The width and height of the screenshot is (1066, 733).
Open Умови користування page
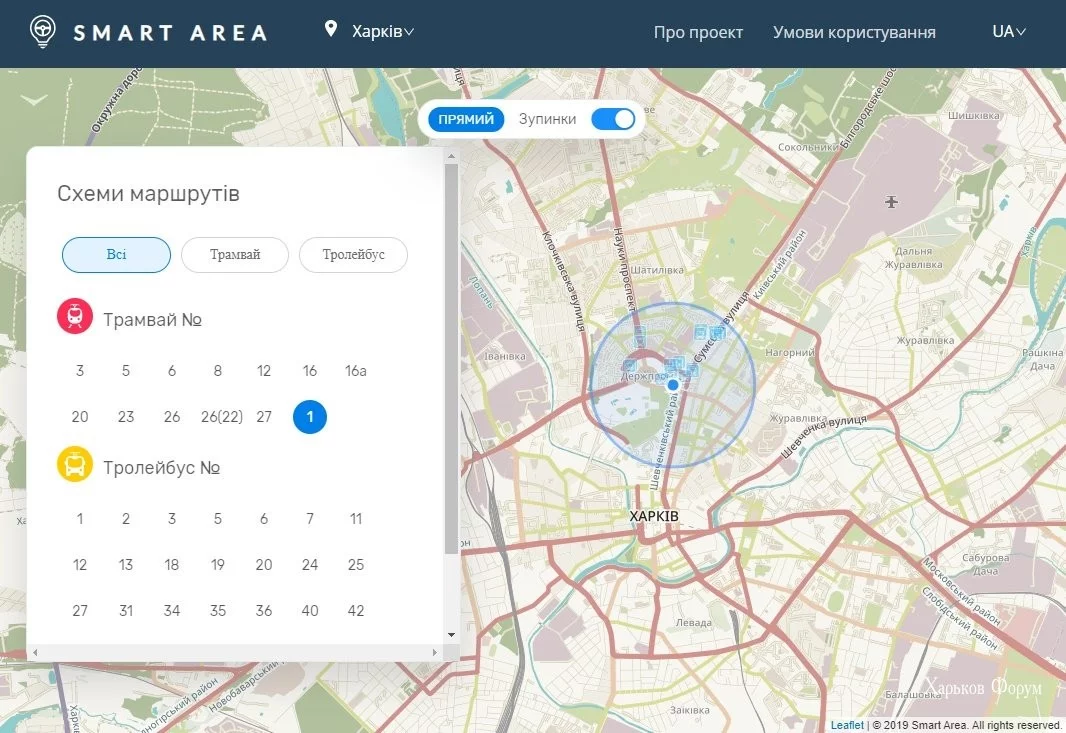(x=854, y=32)
